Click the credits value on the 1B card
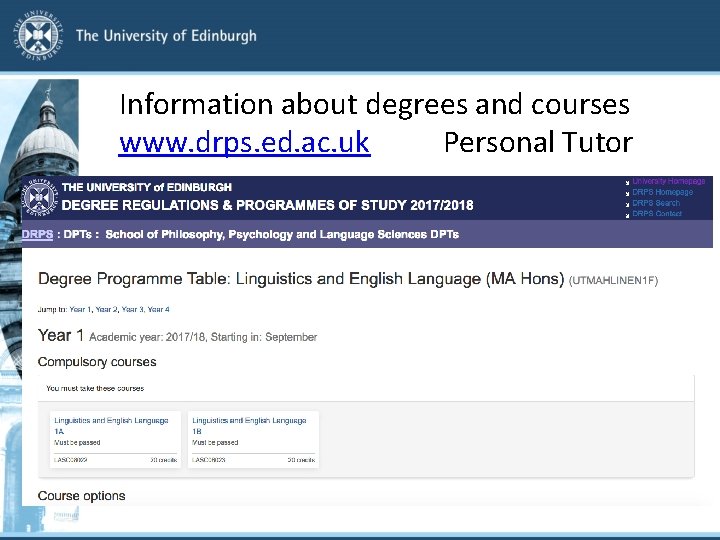 tap(301, 460)
